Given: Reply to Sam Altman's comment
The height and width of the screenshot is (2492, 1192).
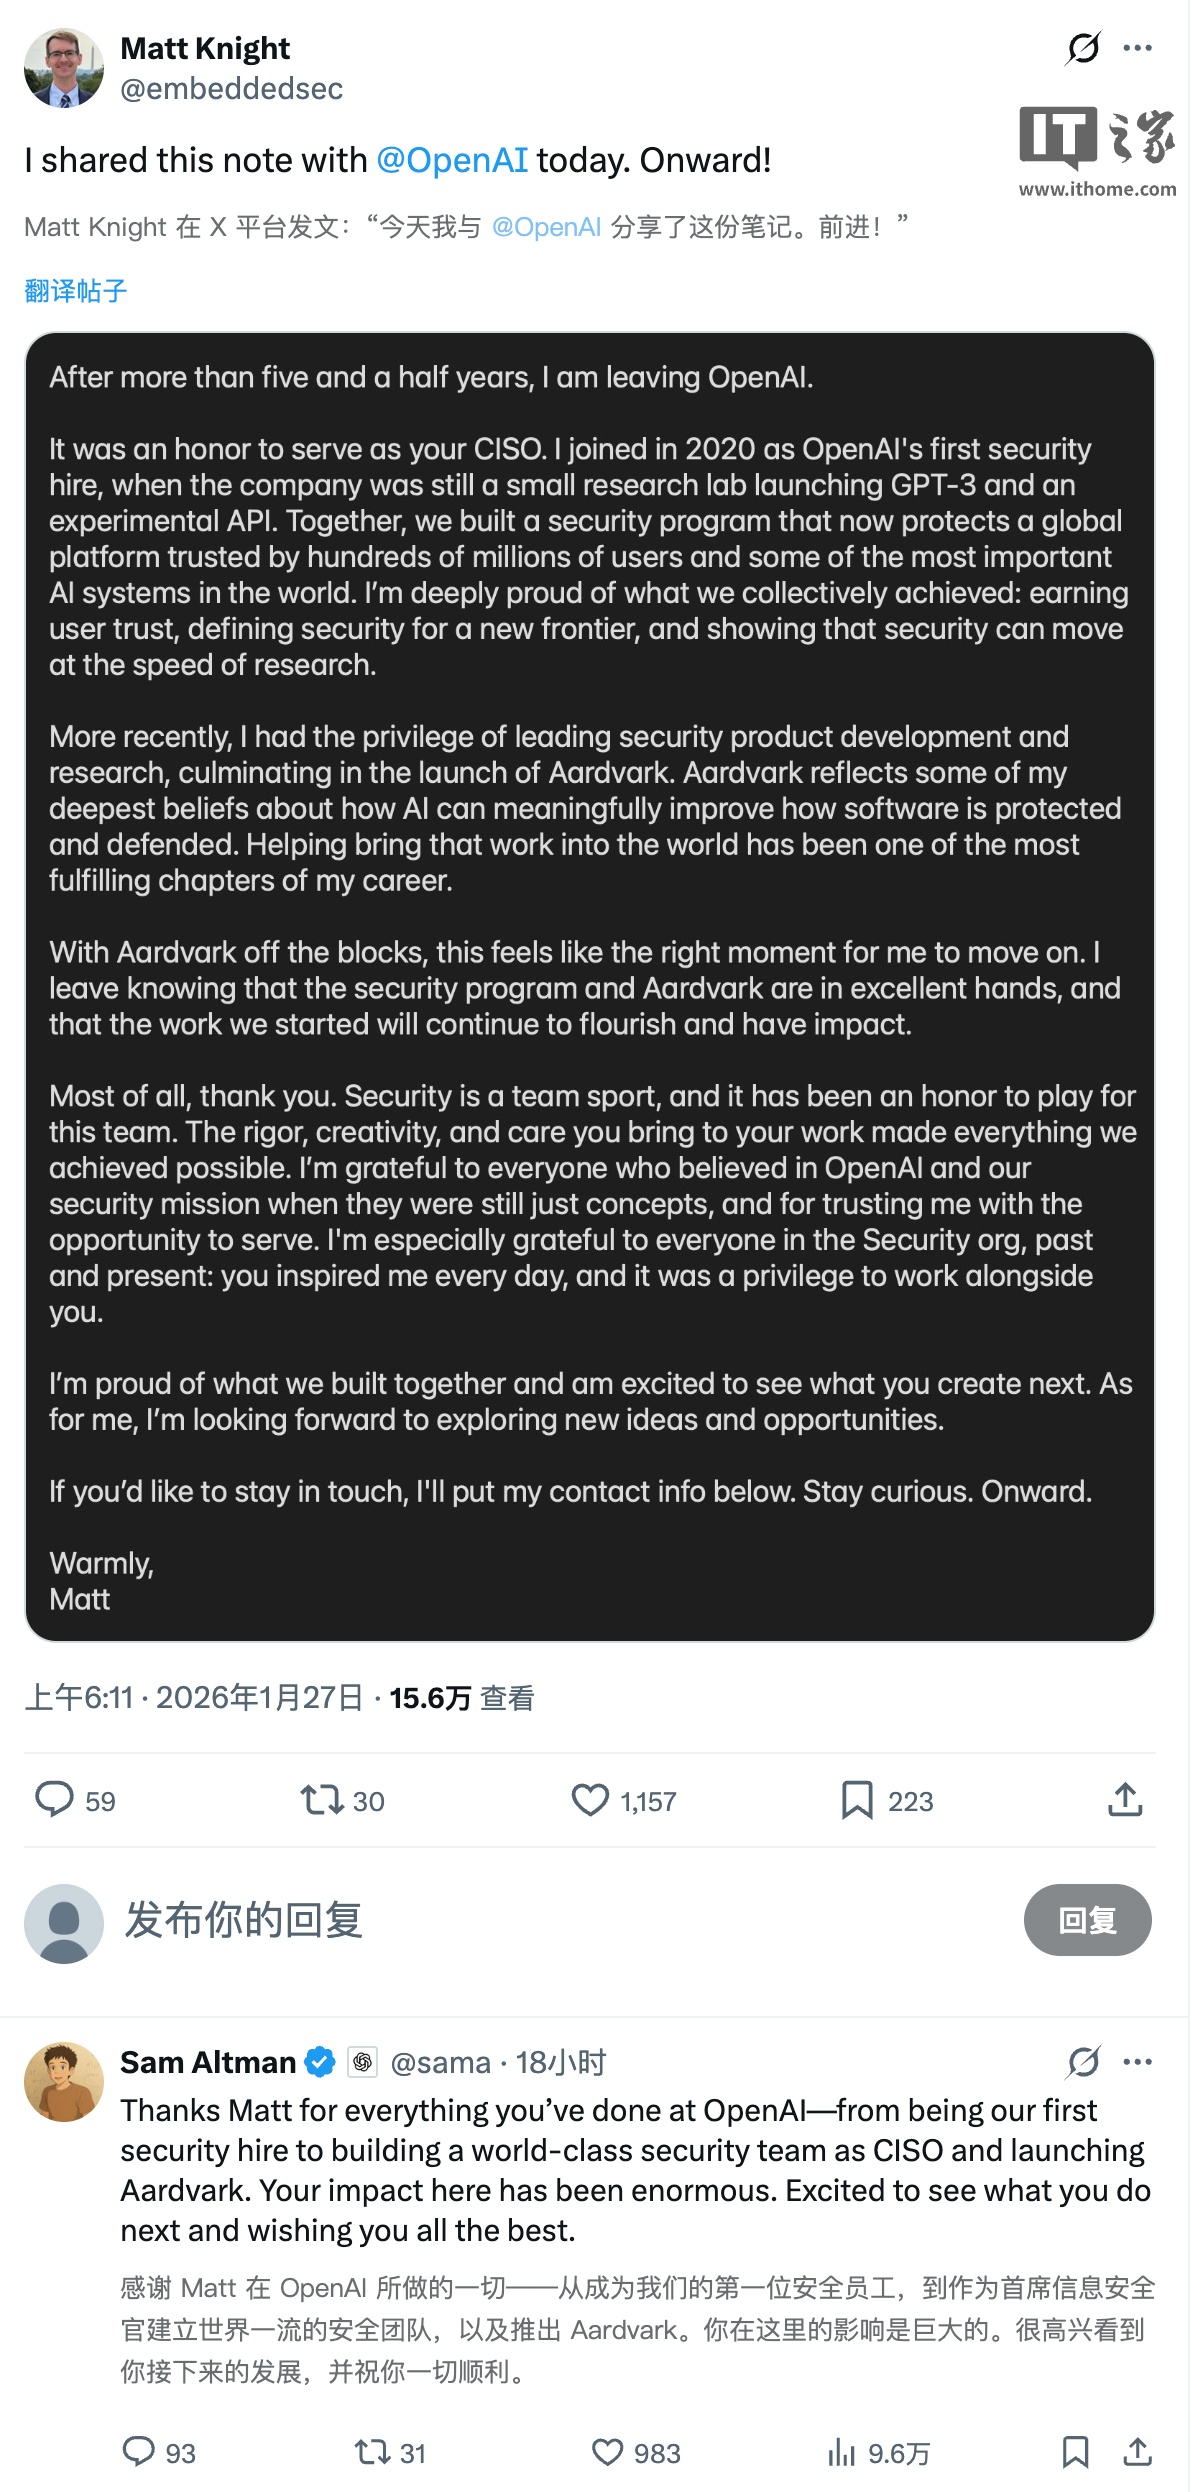Looking at the screenshot, I should [x=138, y=2451].
